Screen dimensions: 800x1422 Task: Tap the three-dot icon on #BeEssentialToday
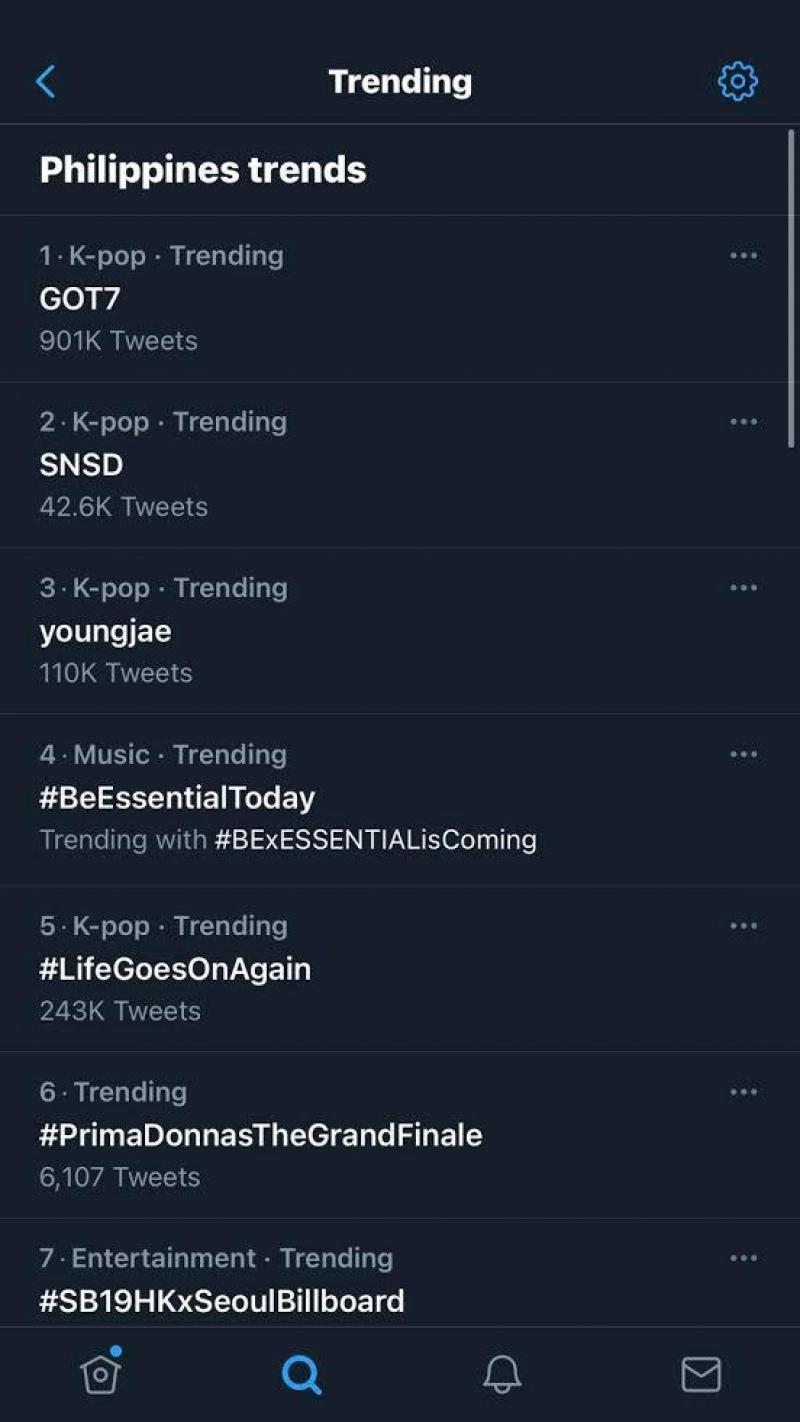click(x=744, y=754)
